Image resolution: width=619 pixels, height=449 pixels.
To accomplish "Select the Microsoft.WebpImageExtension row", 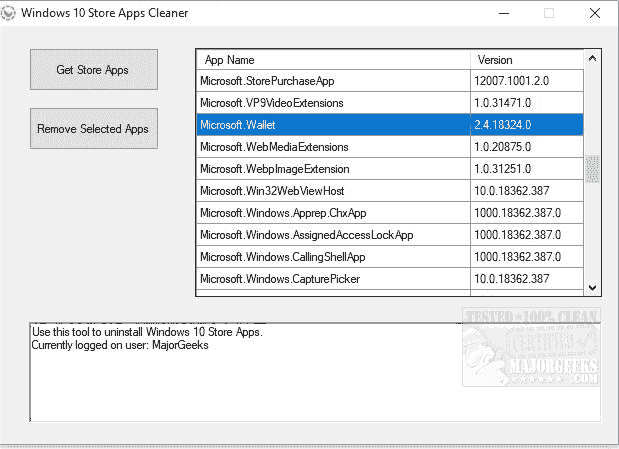I will point(332,169).
